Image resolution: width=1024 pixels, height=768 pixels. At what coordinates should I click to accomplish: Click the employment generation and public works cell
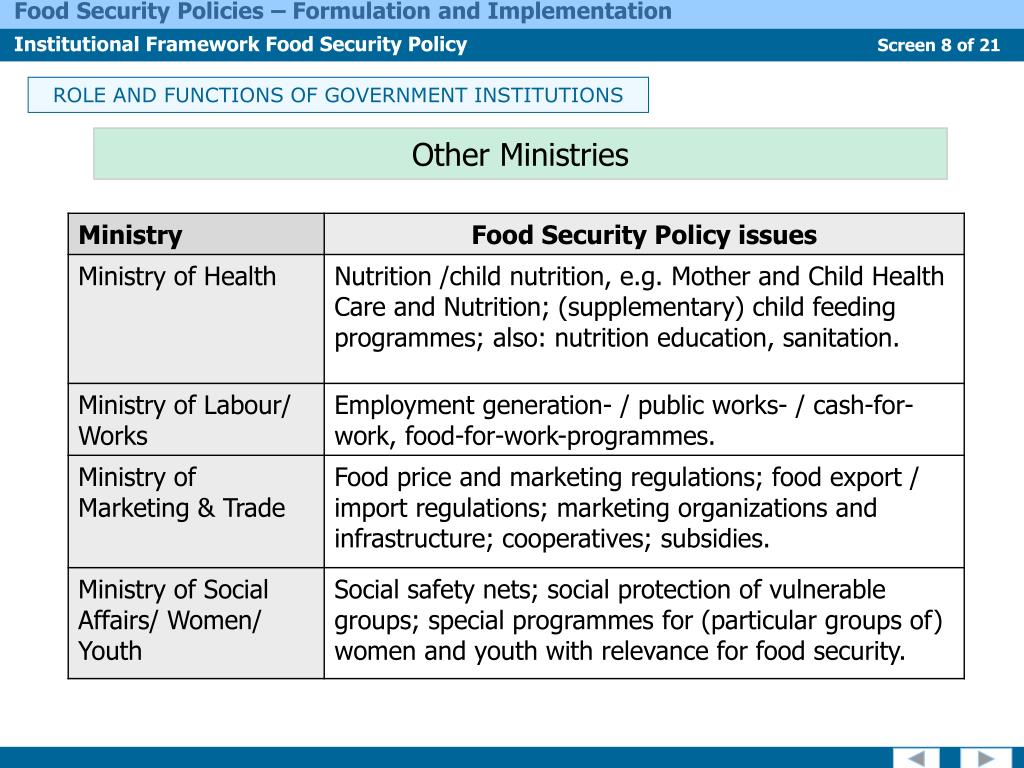pos(644,420)
